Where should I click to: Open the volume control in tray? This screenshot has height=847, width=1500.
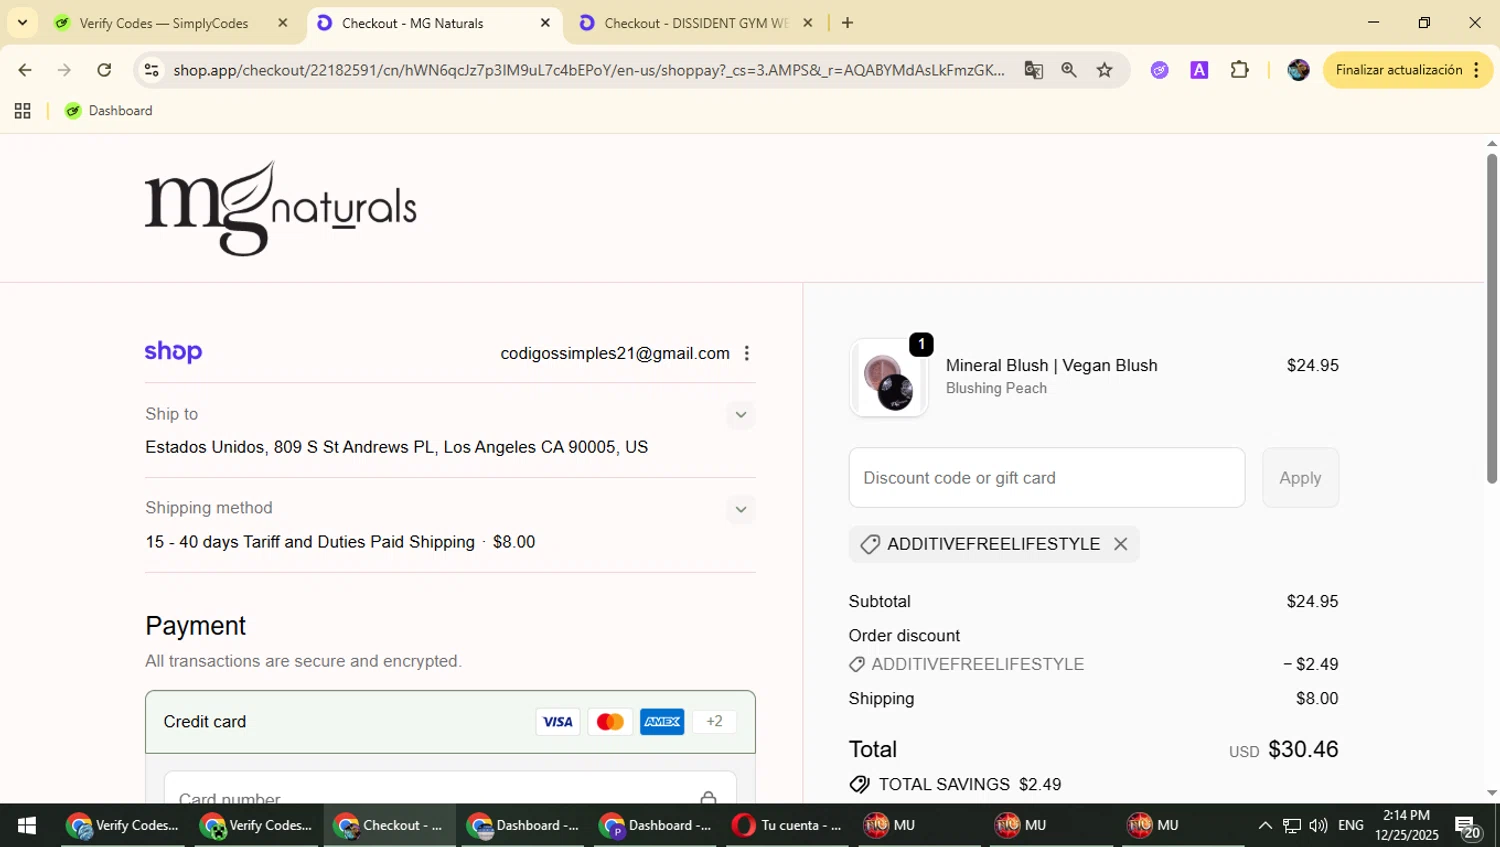[x=1318, y=826]
